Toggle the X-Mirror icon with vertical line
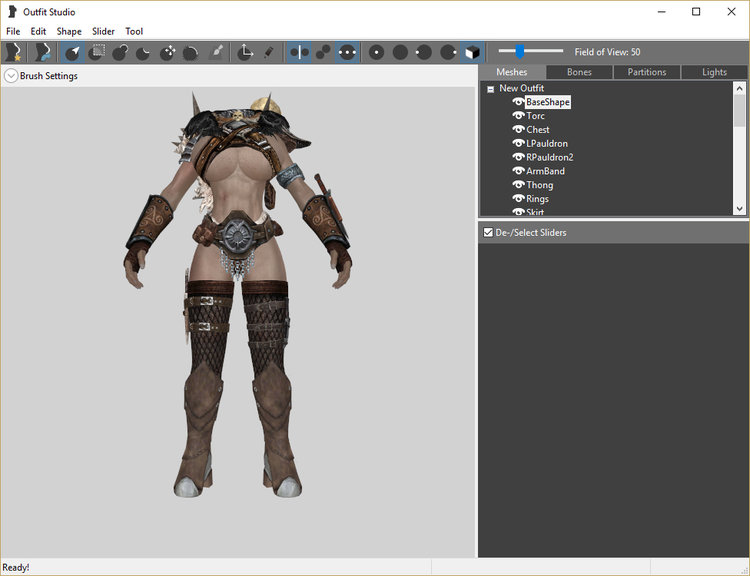 click(299, 52)
